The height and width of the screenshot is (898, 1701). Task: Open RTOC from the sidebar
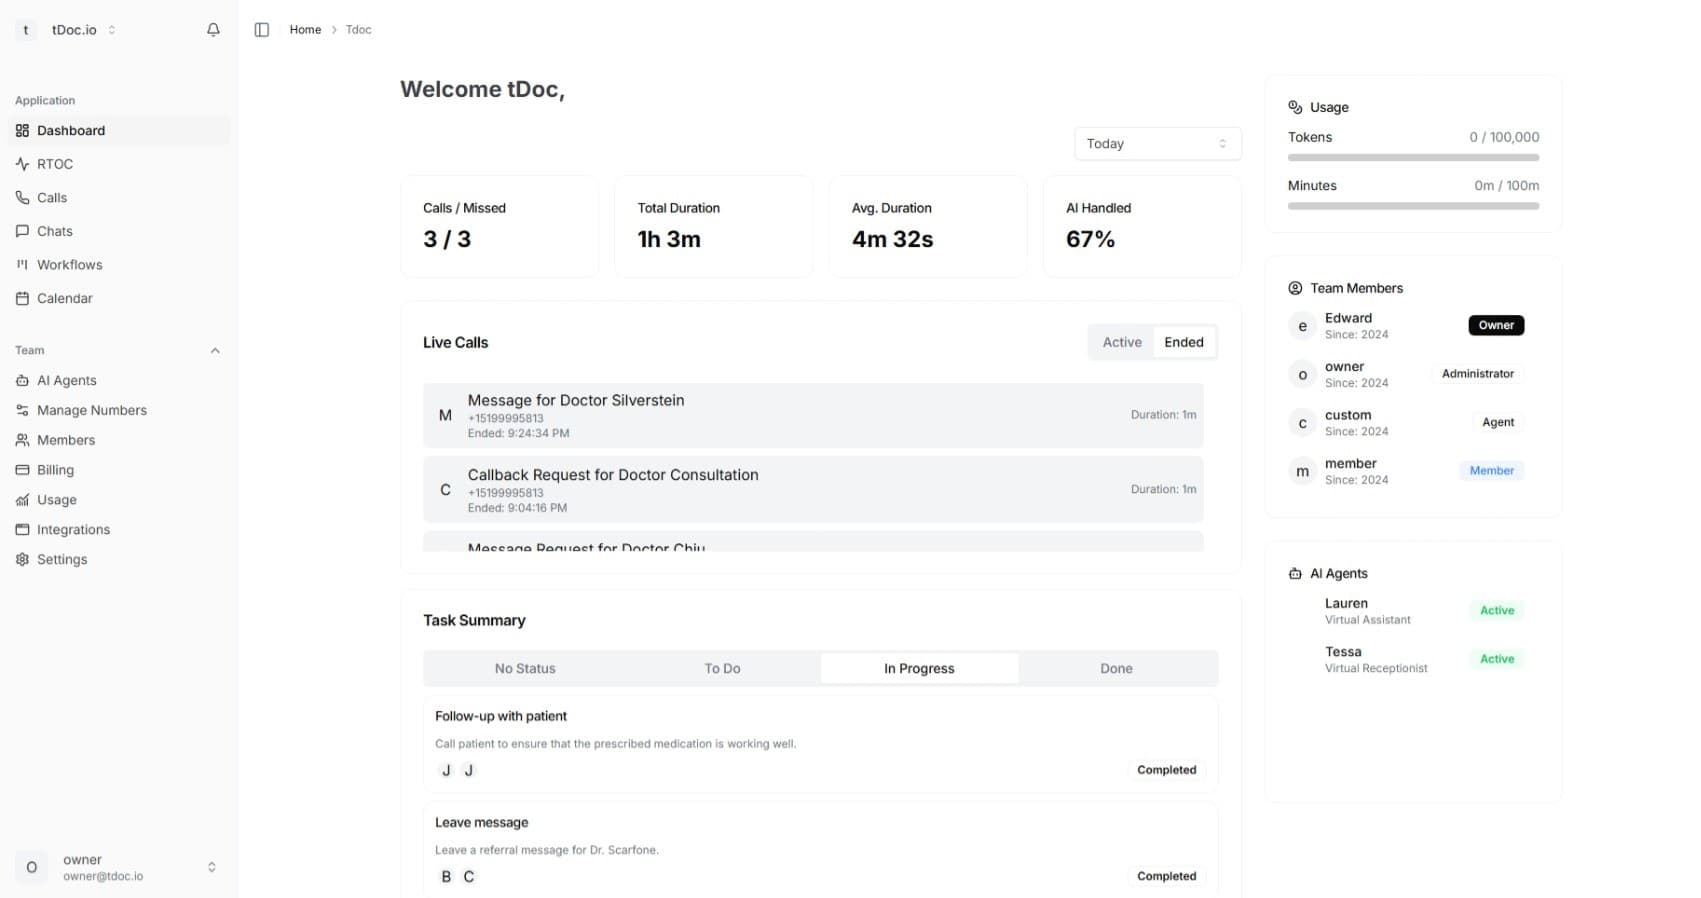click(55, 164)
